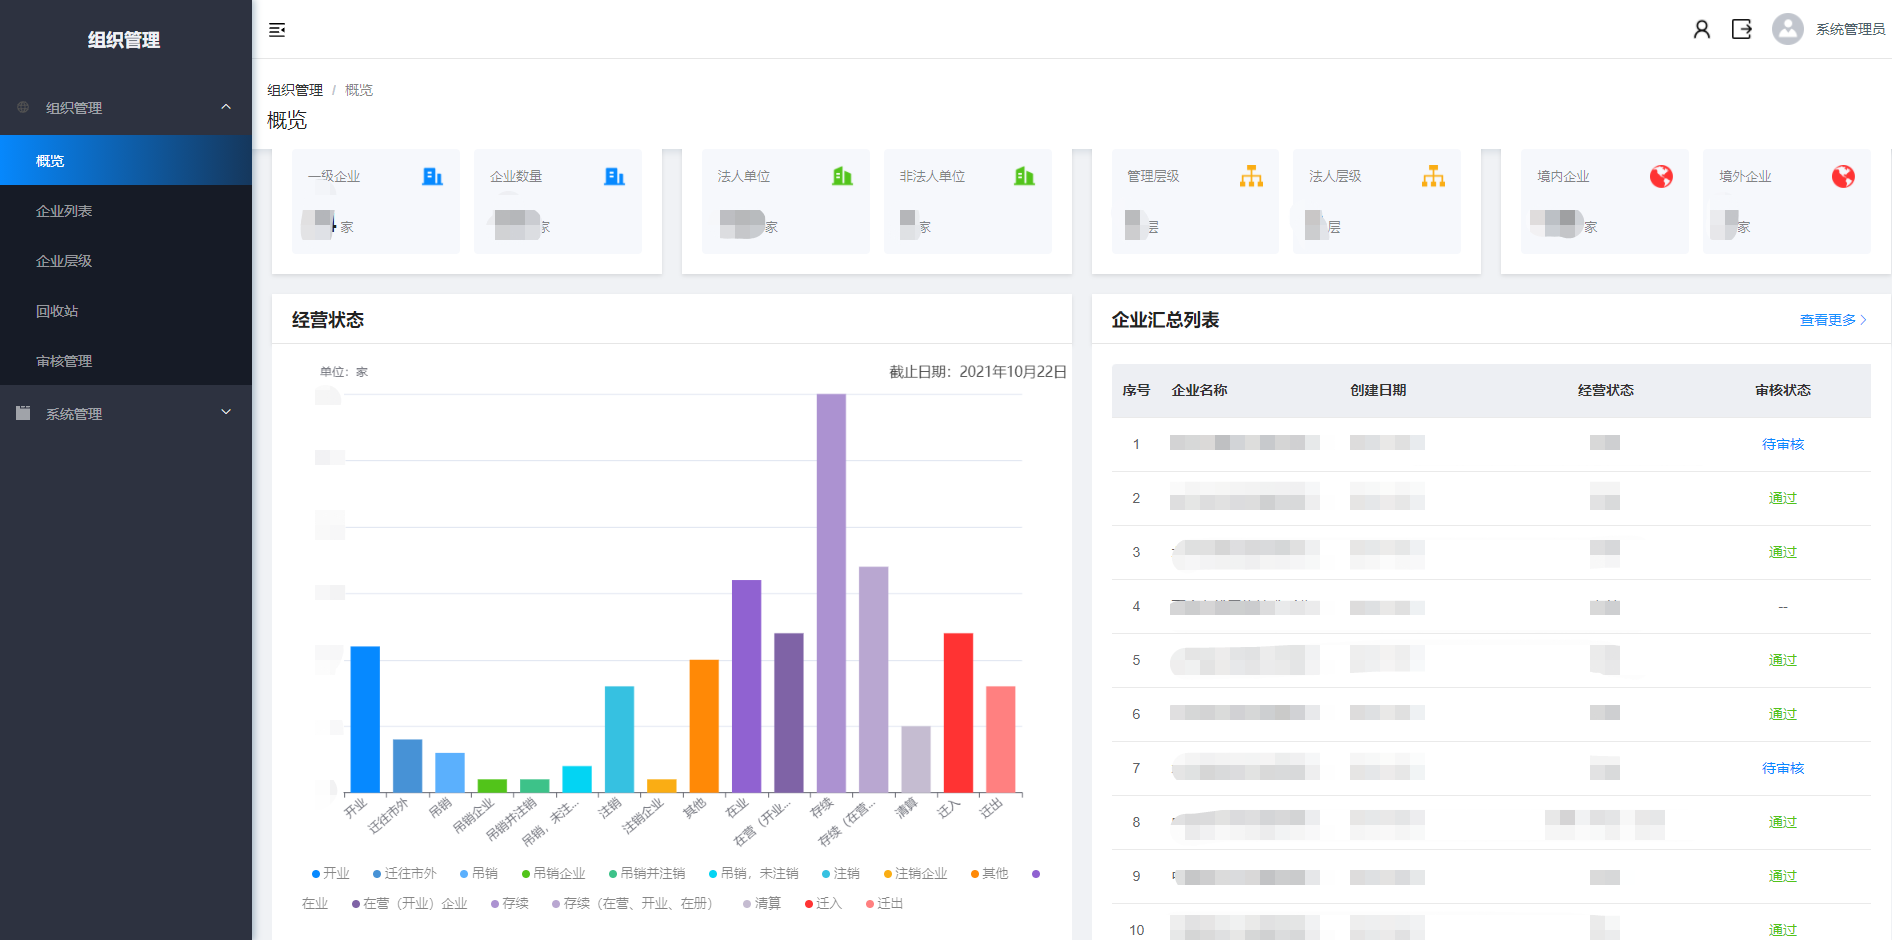Click 通过 status in row 5
1892x940 pixels.
(1783, 660)
